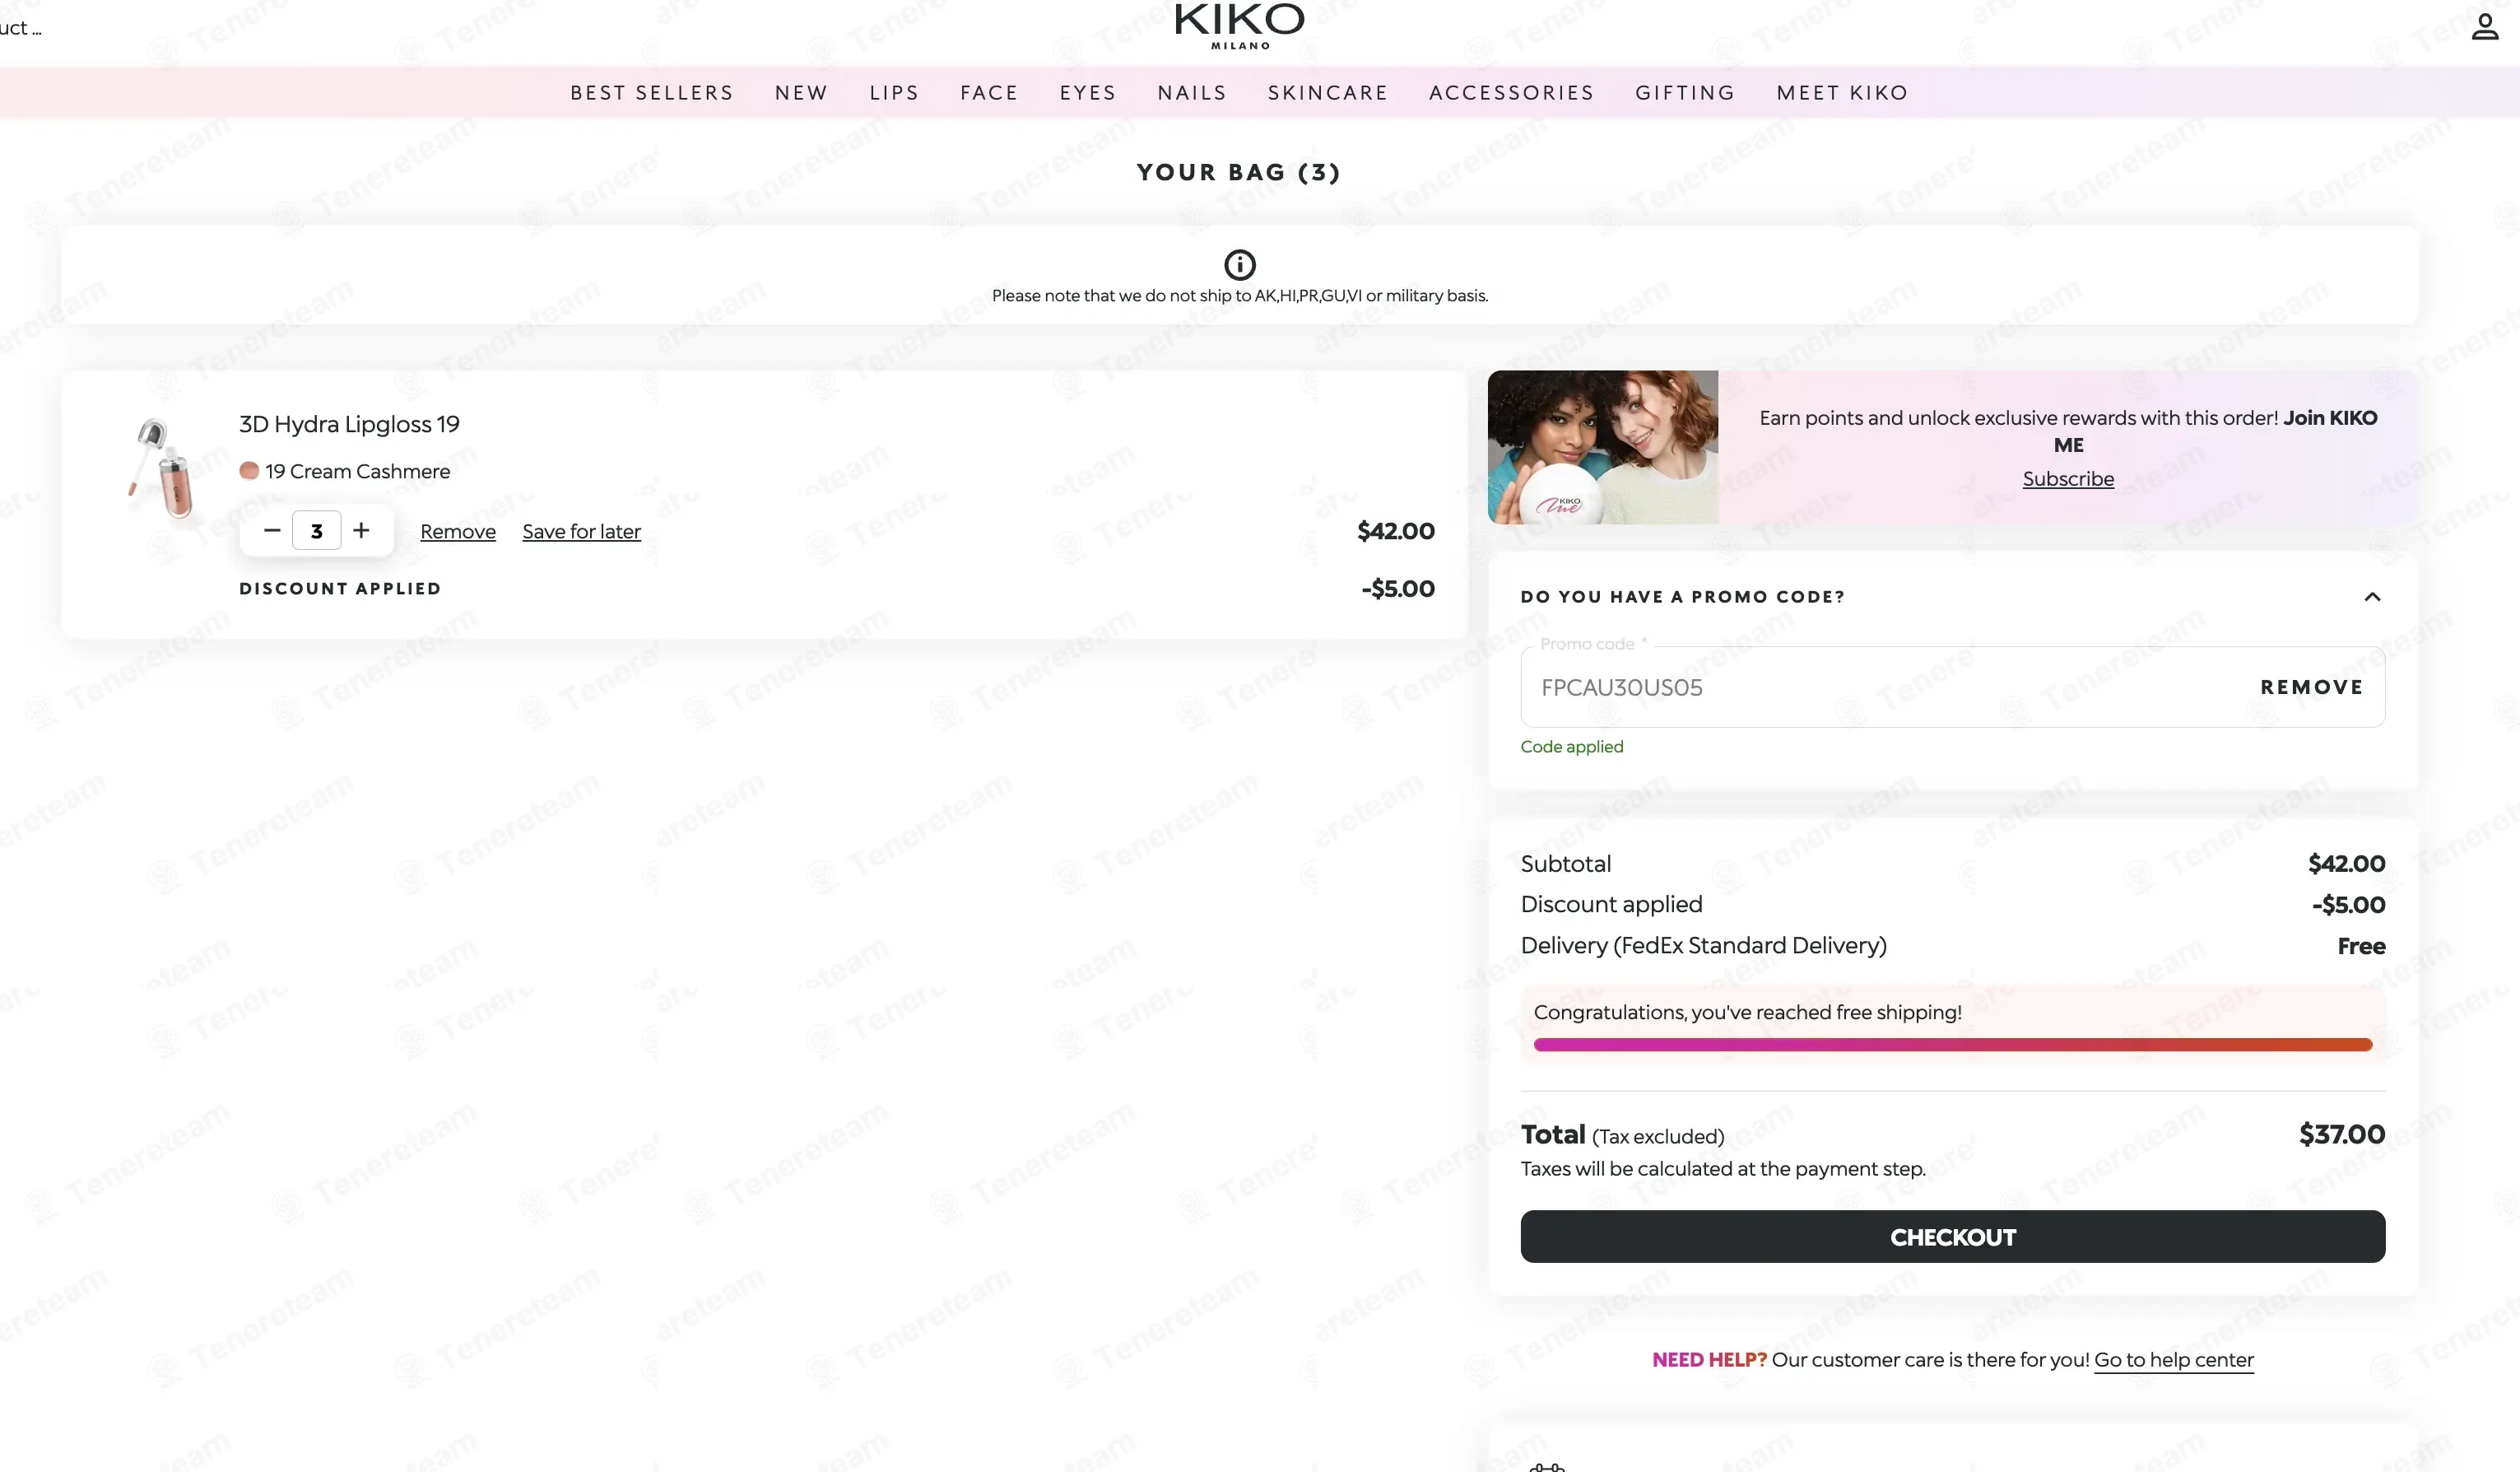Viewport: 2520px width, 1472px height.
Task: View the lipgloss product thumbnail
Action: (x=162, y=468)
